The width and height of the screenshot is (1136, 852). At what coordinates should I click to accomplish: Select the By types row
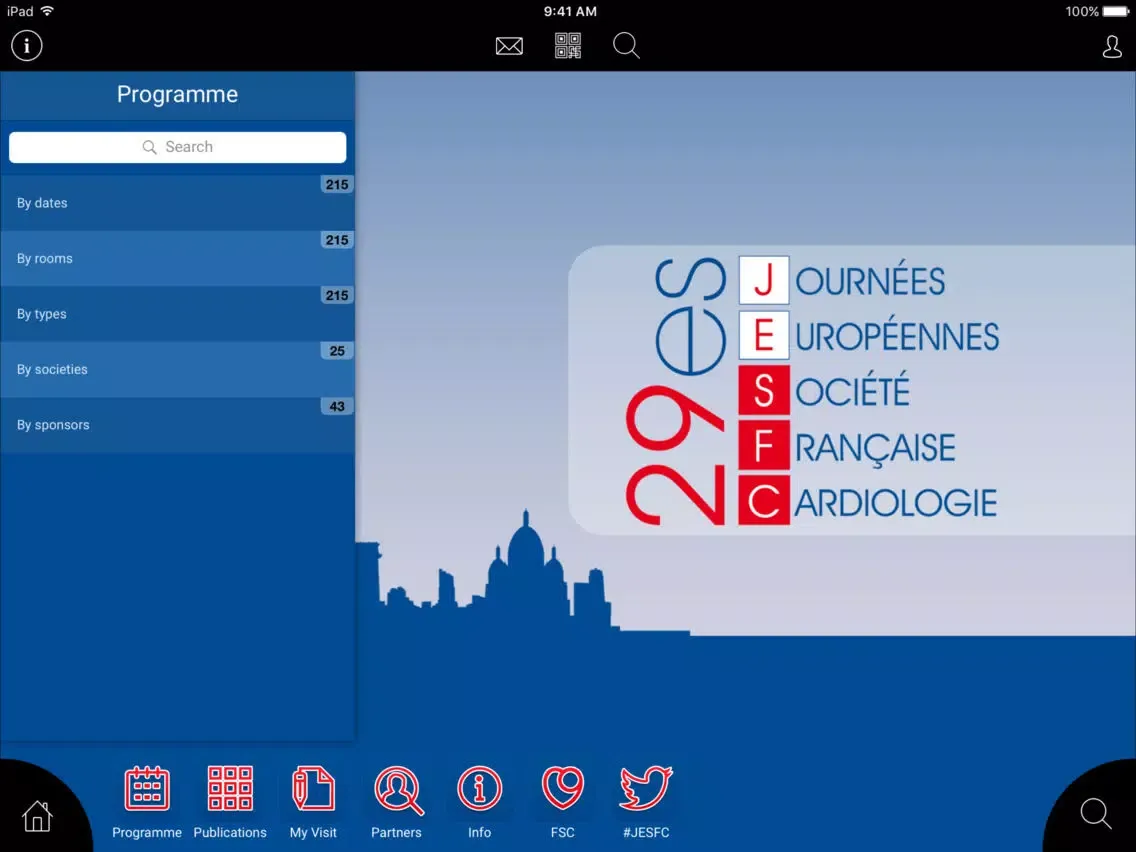click(x=178, y=314)
